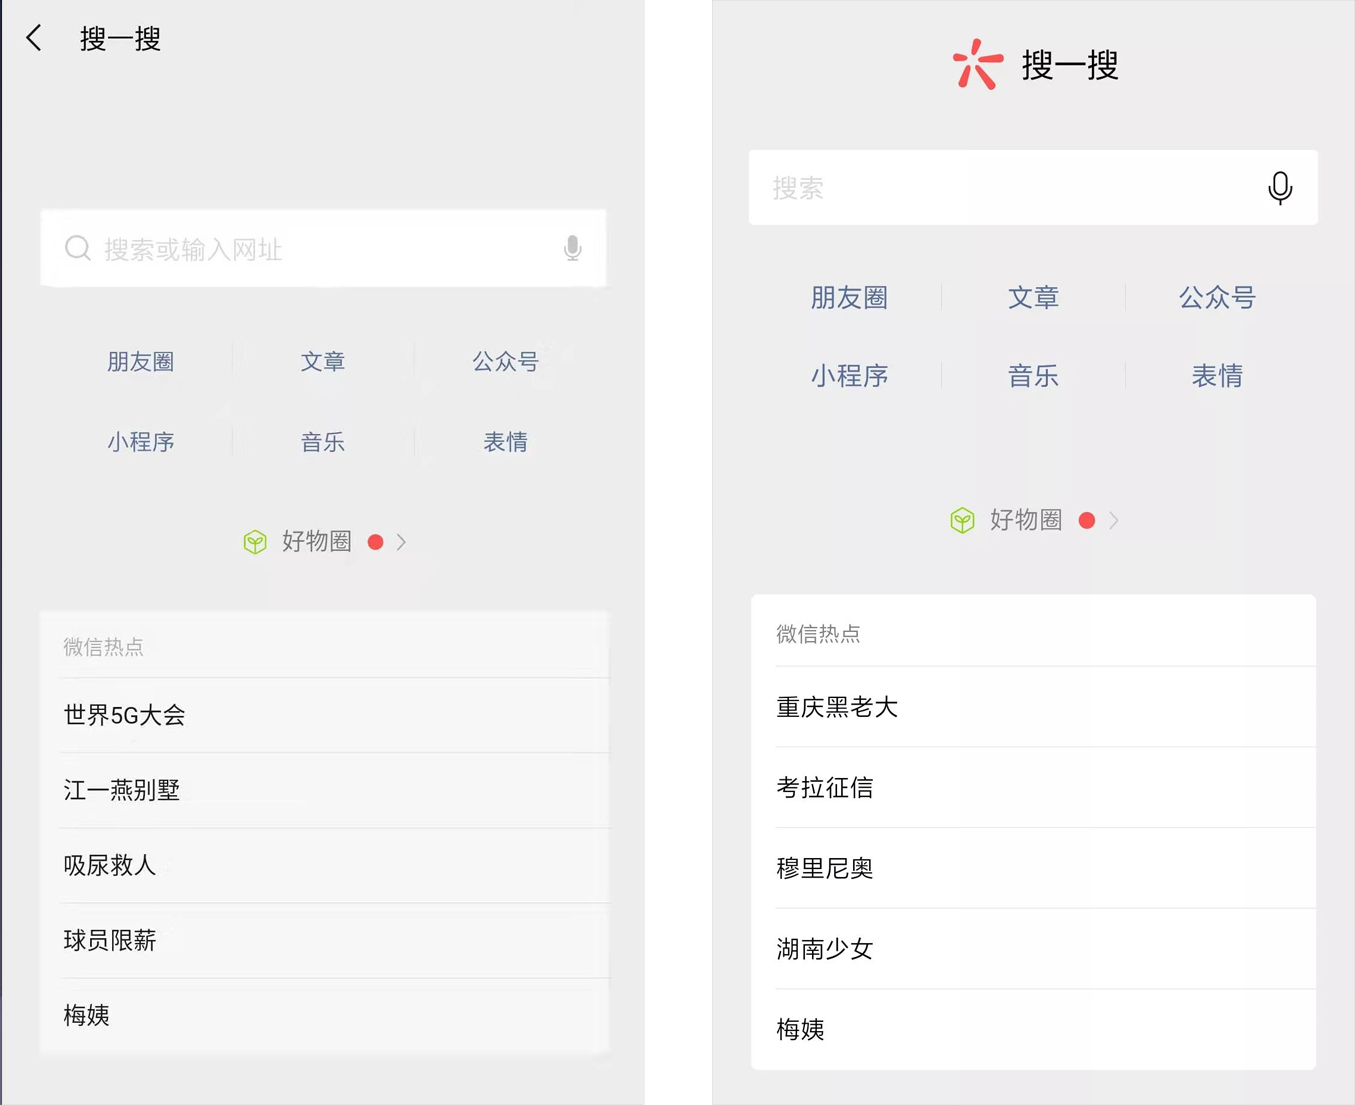Screen dimensions: 1355x1105
Task: Select 表情 category in right screen
Action: tap(1217, 376)
